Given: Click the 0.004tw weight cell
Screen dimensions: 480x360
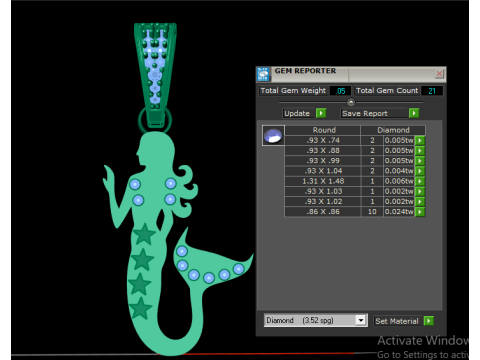Looking at the screenshot, I should (399, 171).
